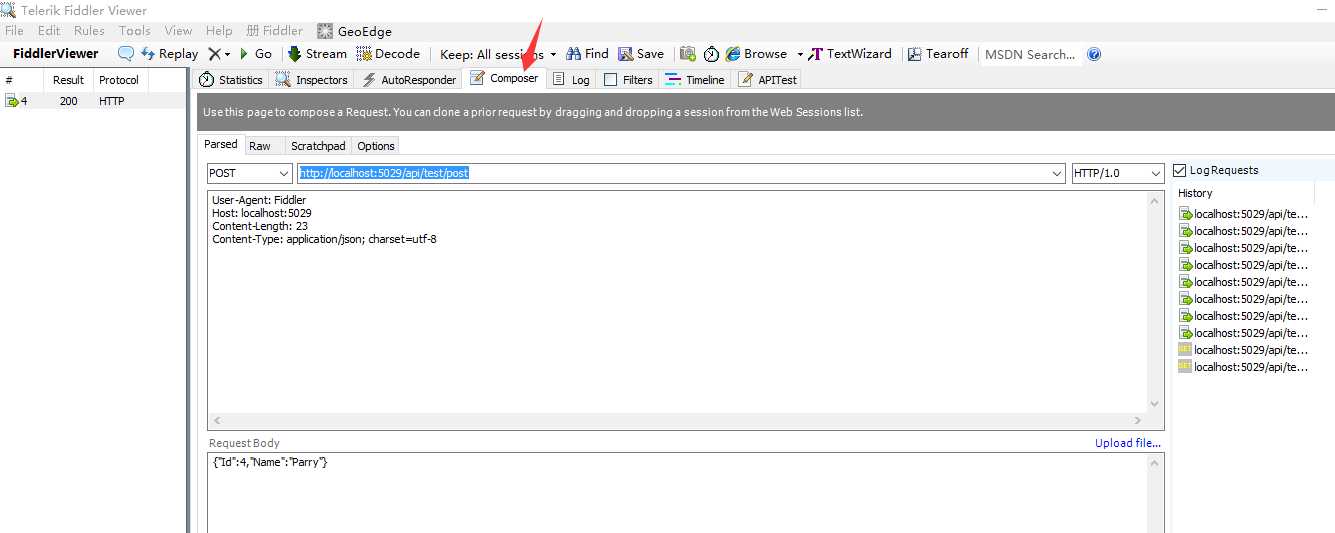Toggle Stream mode in toolbar

317,54
